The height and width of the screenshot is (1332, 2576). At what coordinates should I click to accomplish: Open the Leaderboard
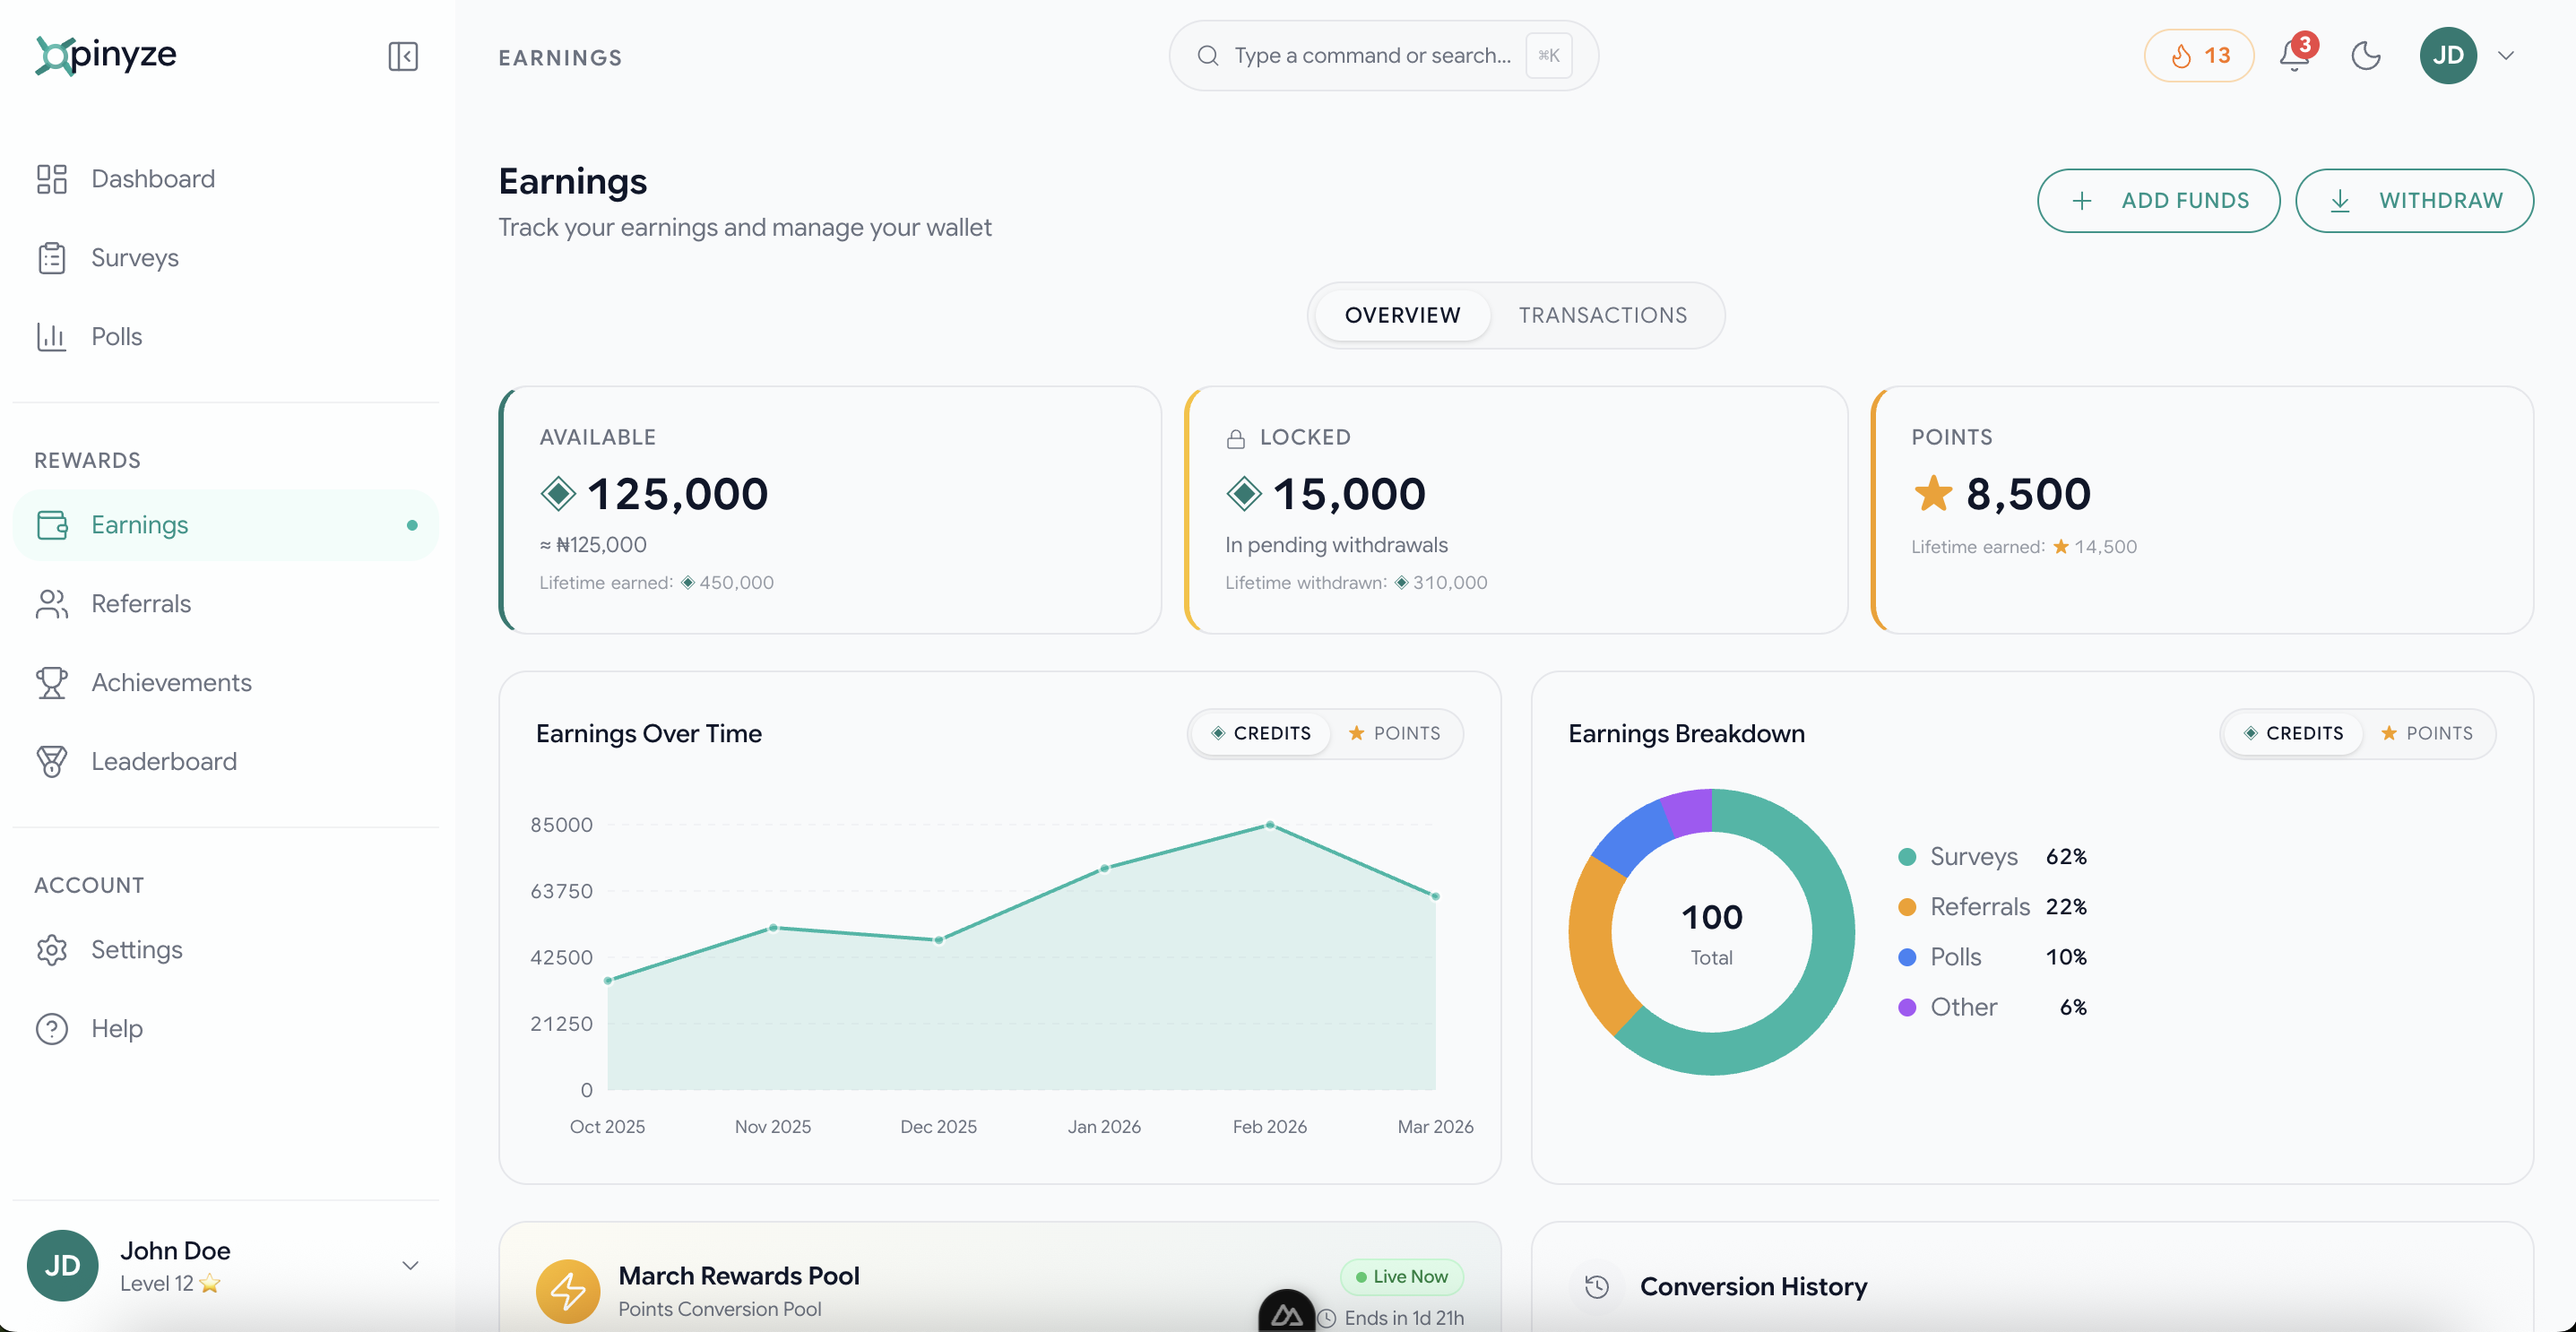pos(163,761)
